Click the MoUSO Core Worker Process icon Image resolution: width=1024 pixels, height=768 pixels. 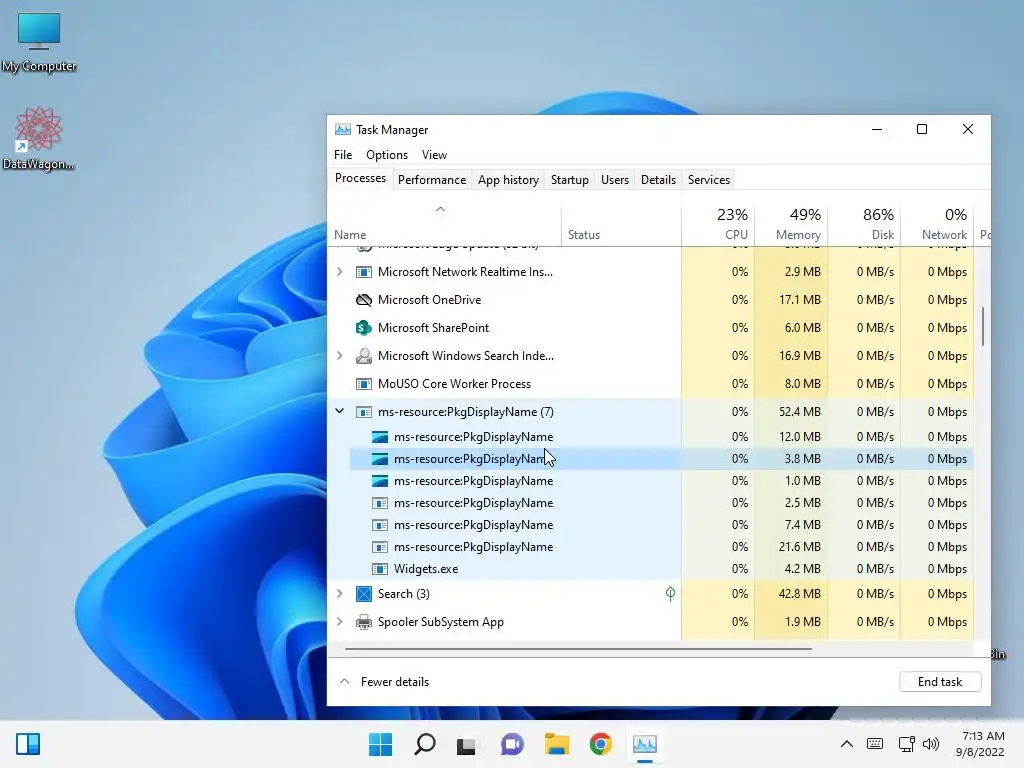coord(364,384)
